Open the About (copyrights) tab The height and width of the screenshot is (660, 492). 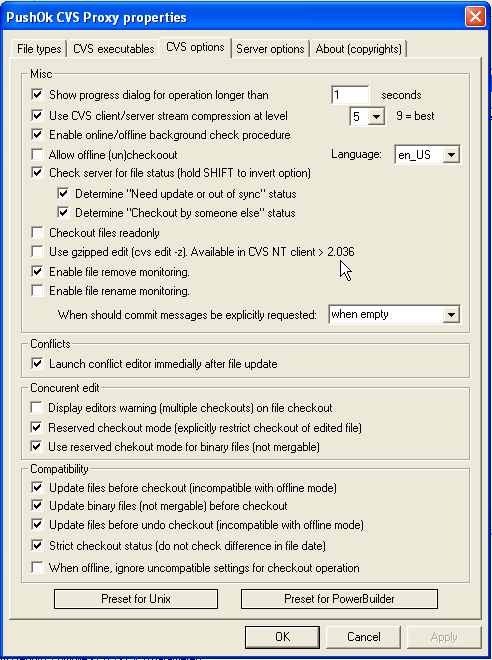point(359,49)
